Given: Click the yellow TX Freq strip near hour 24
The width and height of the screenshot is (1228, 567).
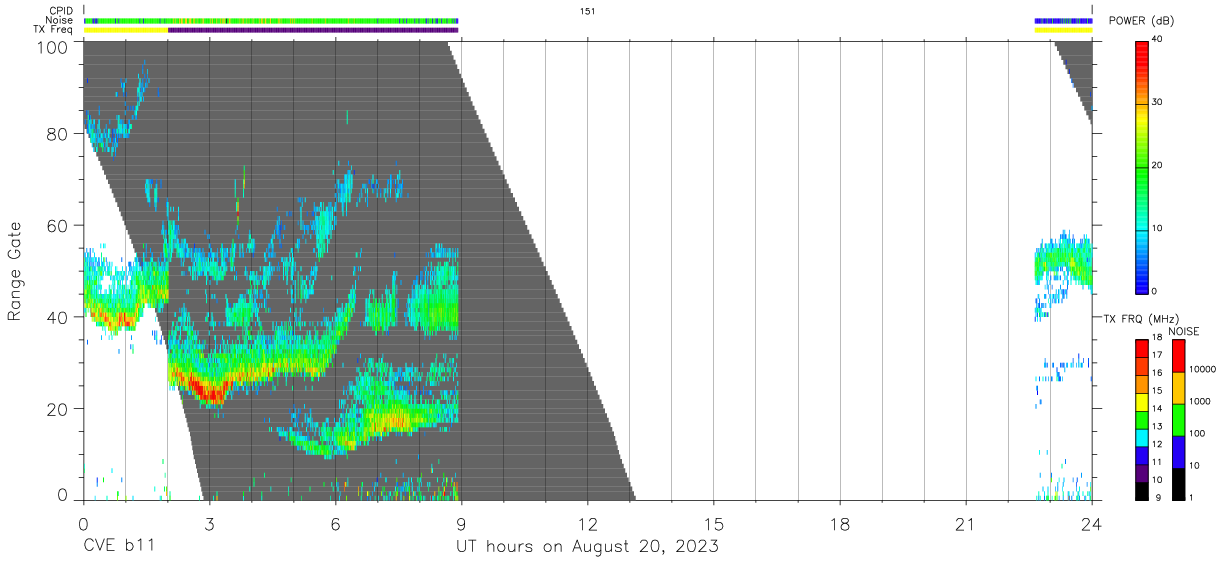Looking at the screenshot, I should [1063, 30].
